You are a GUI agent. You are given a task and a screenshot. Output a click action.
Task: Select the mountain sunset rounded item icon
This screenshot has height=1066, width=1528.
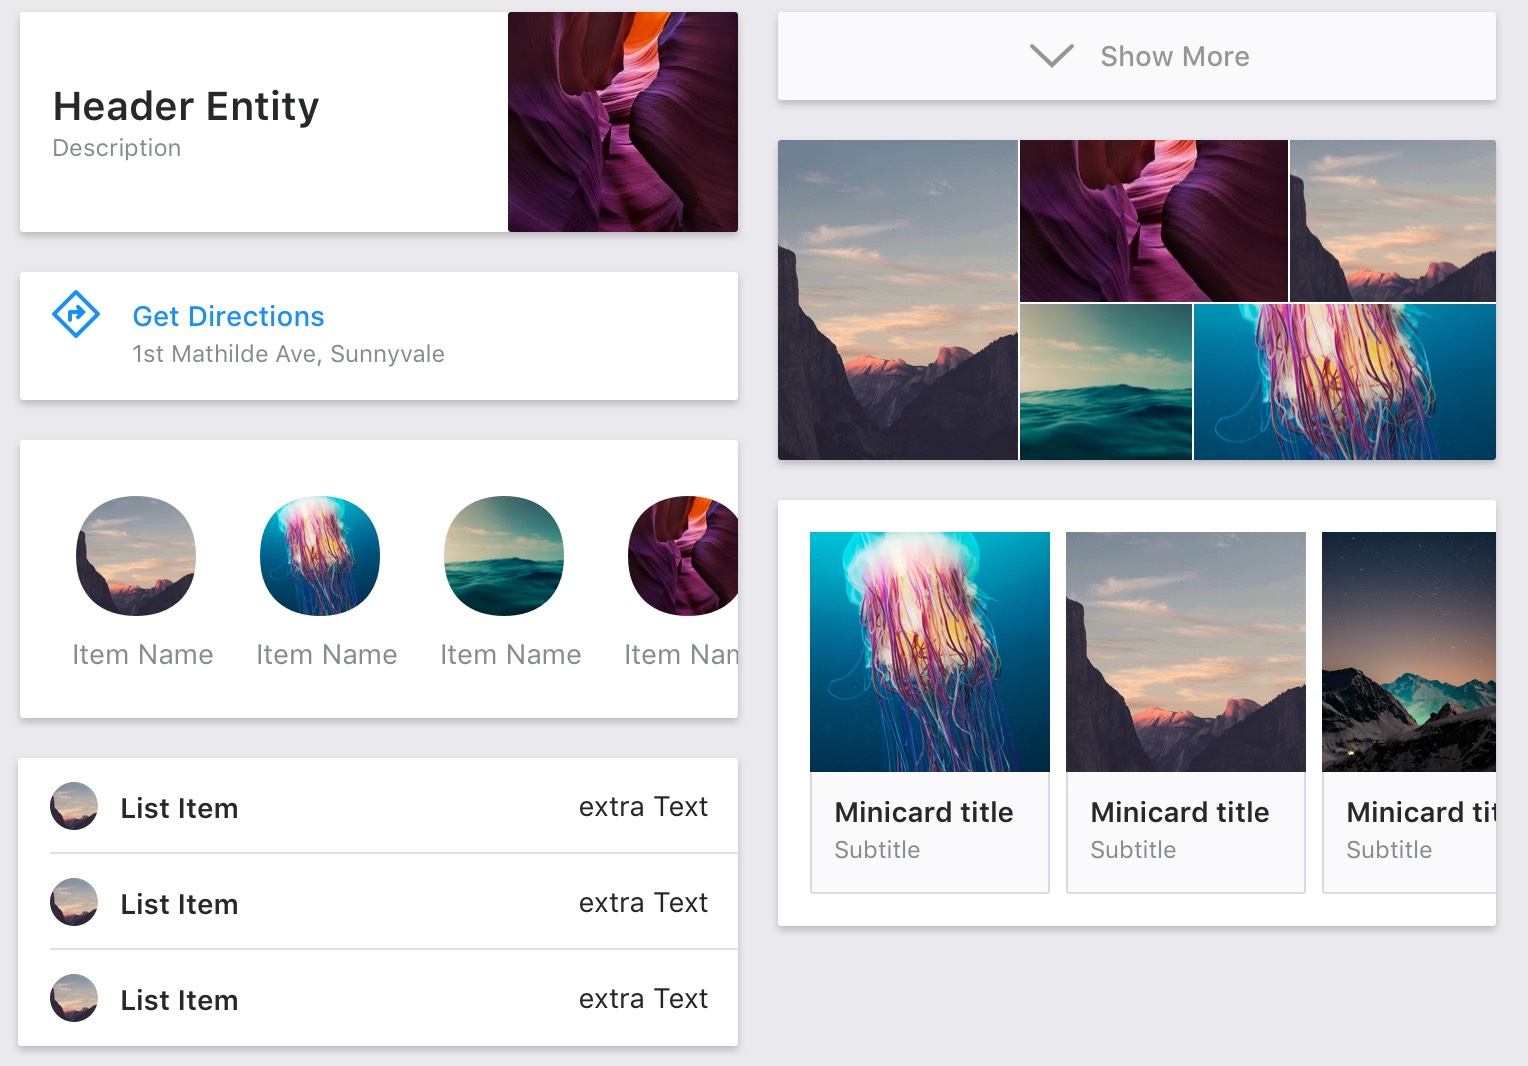[136, 556]
